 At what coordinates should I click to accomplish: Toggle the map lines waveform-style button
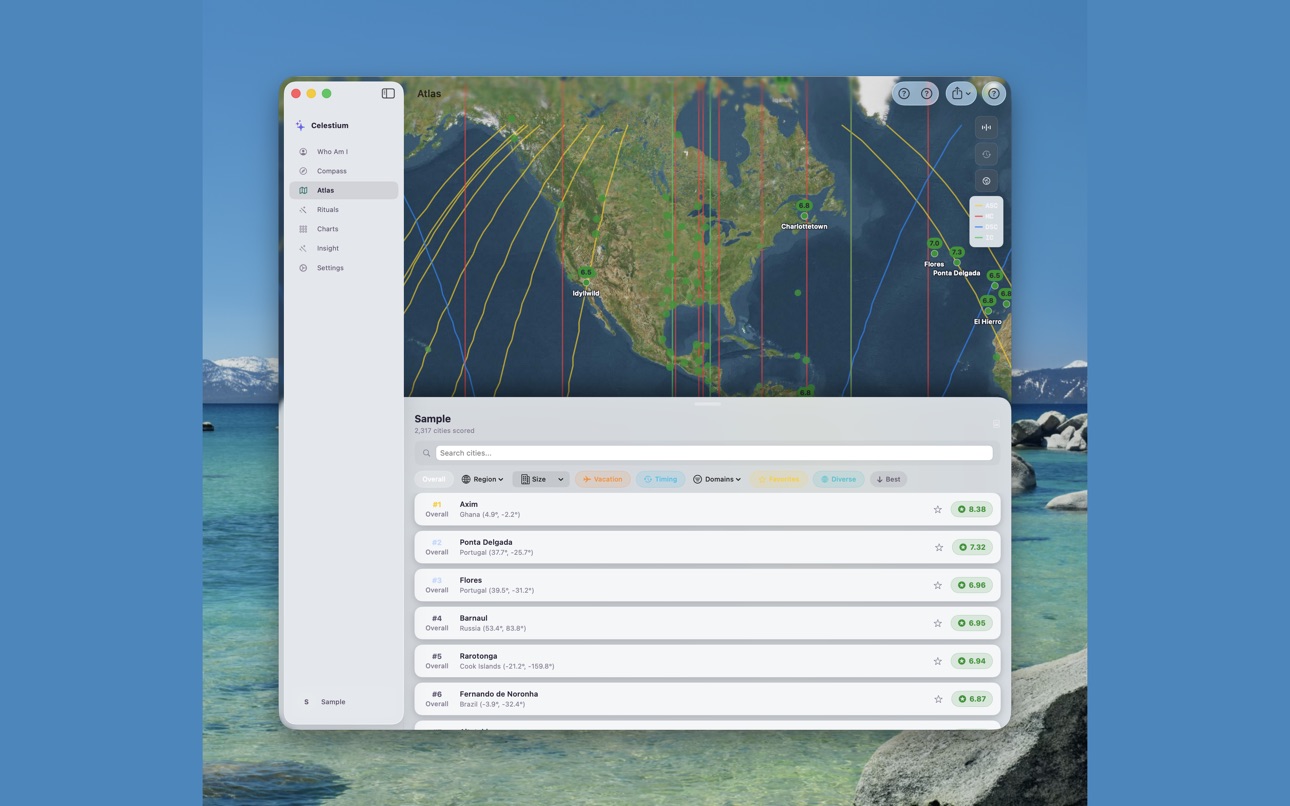pos(986,127)
